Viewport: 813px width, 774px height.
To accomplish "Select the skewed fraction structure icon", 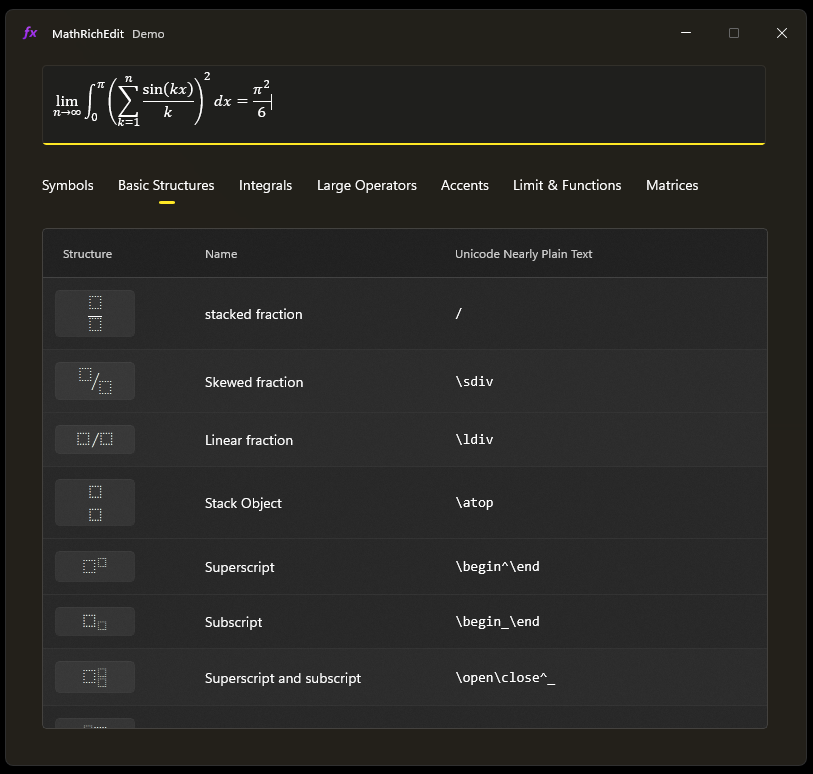I will (x=94, y=380).
